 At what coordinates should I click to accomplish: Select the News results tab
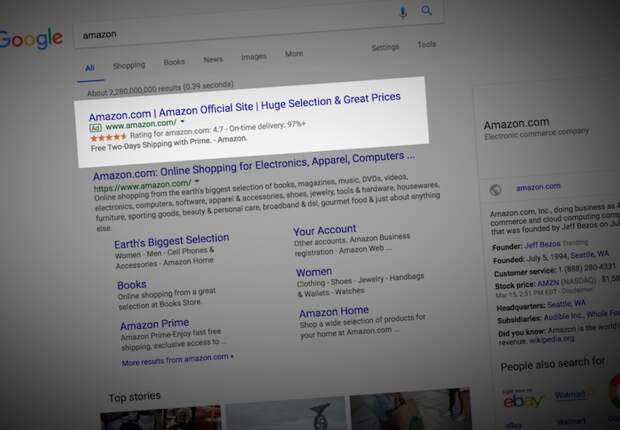(x=213, y=60)
